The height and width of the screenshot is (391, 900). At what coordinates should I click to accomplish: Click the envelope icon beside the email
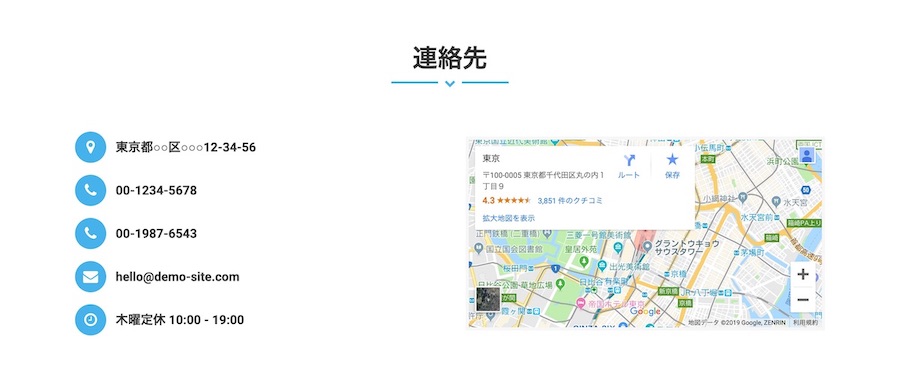coord(90,276)
